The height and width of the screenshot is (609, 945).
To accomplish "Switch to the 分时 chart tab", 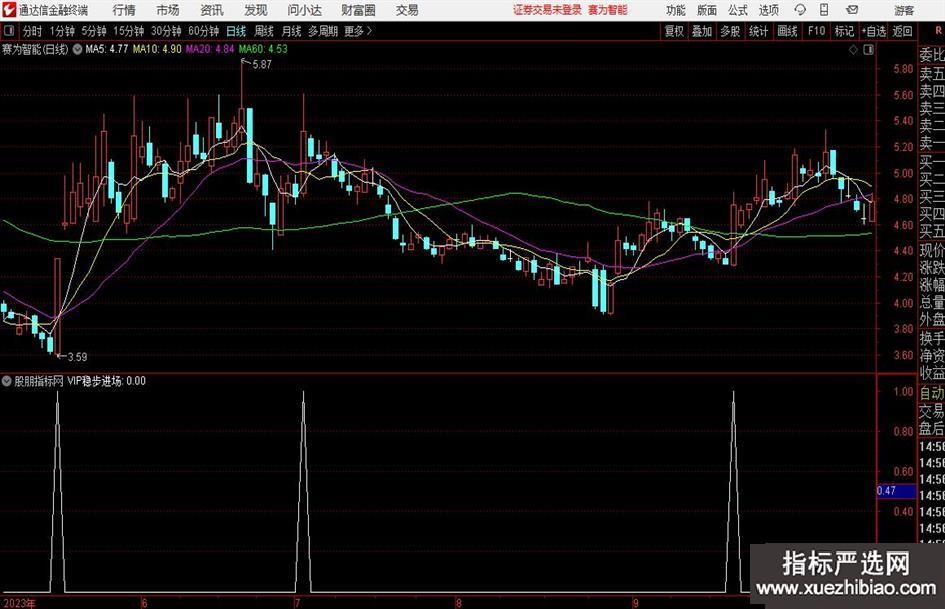I will [32, 31].
